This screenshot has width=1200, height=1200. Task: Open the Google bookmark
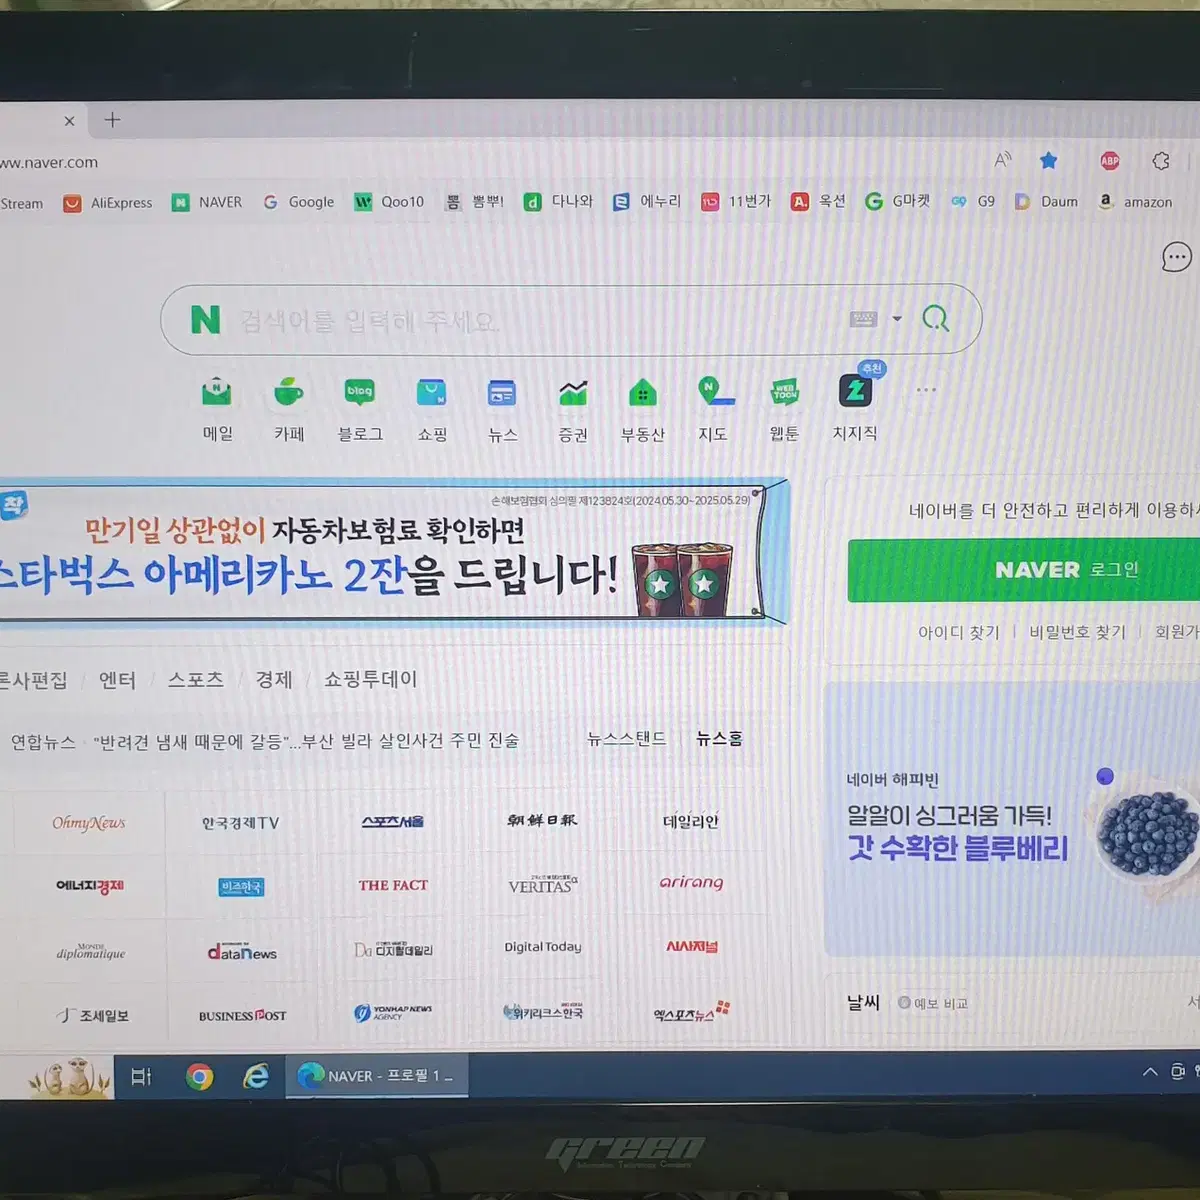tap(298, 202)
